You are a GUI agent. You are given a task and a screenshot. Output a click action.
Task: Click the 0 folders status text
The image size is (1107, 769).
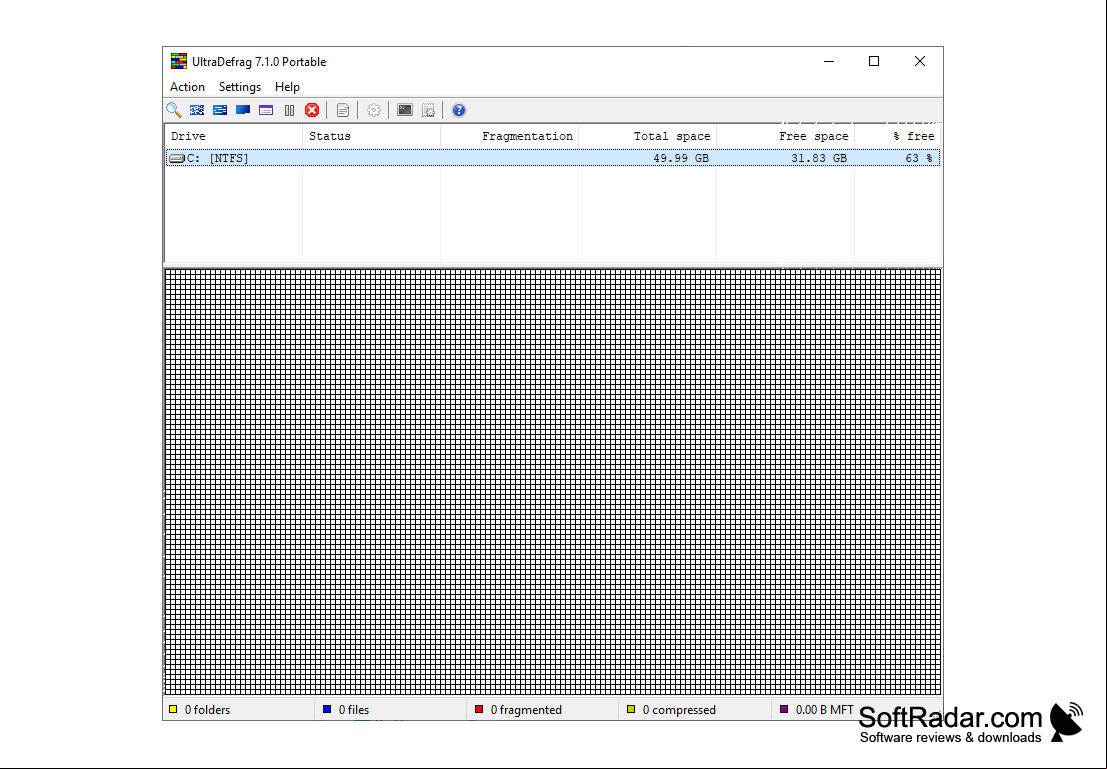pyautogui.click(x=208, y=710)
